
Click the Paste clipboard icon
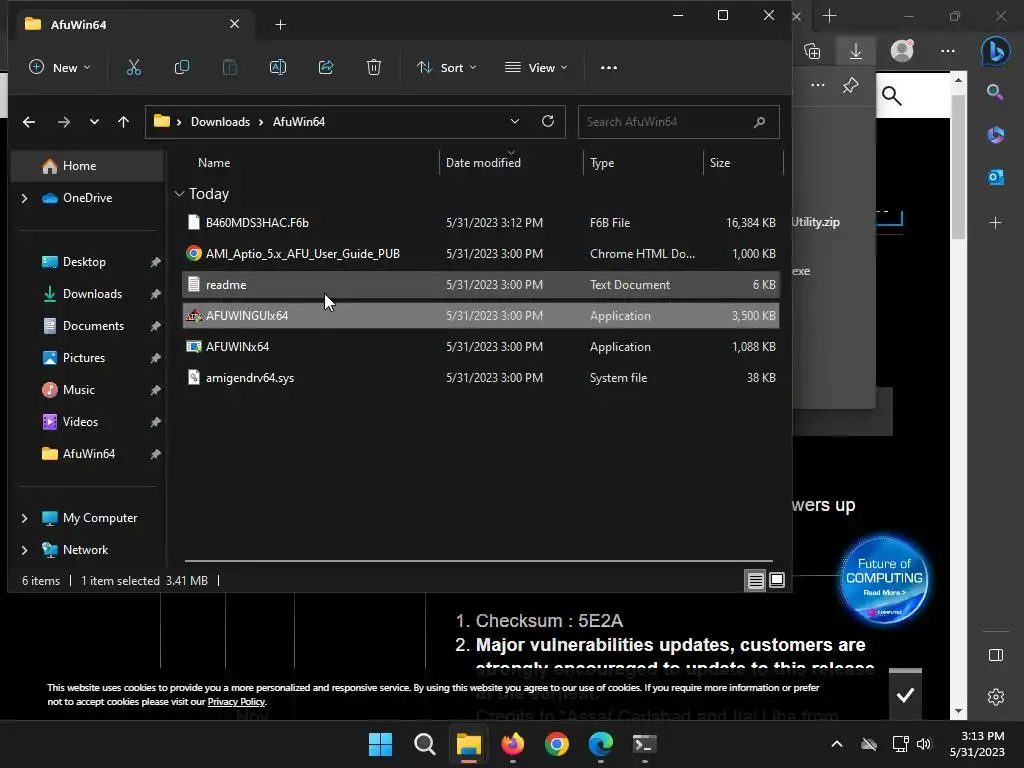click(x=230, y=67)
